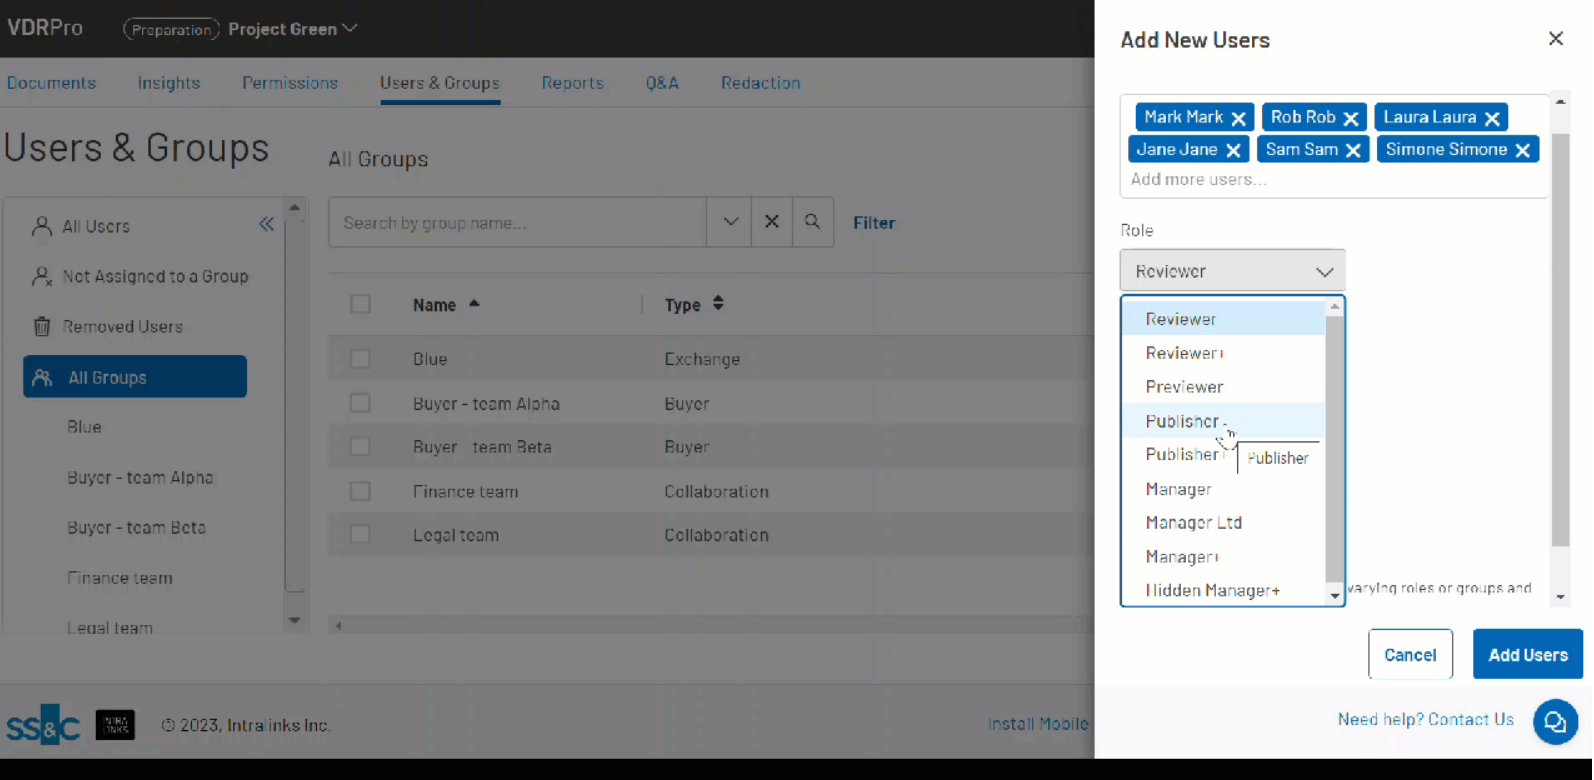Open the Project Green project switcher
Viewport: 1594px width, 780px height.
(292, 29)
